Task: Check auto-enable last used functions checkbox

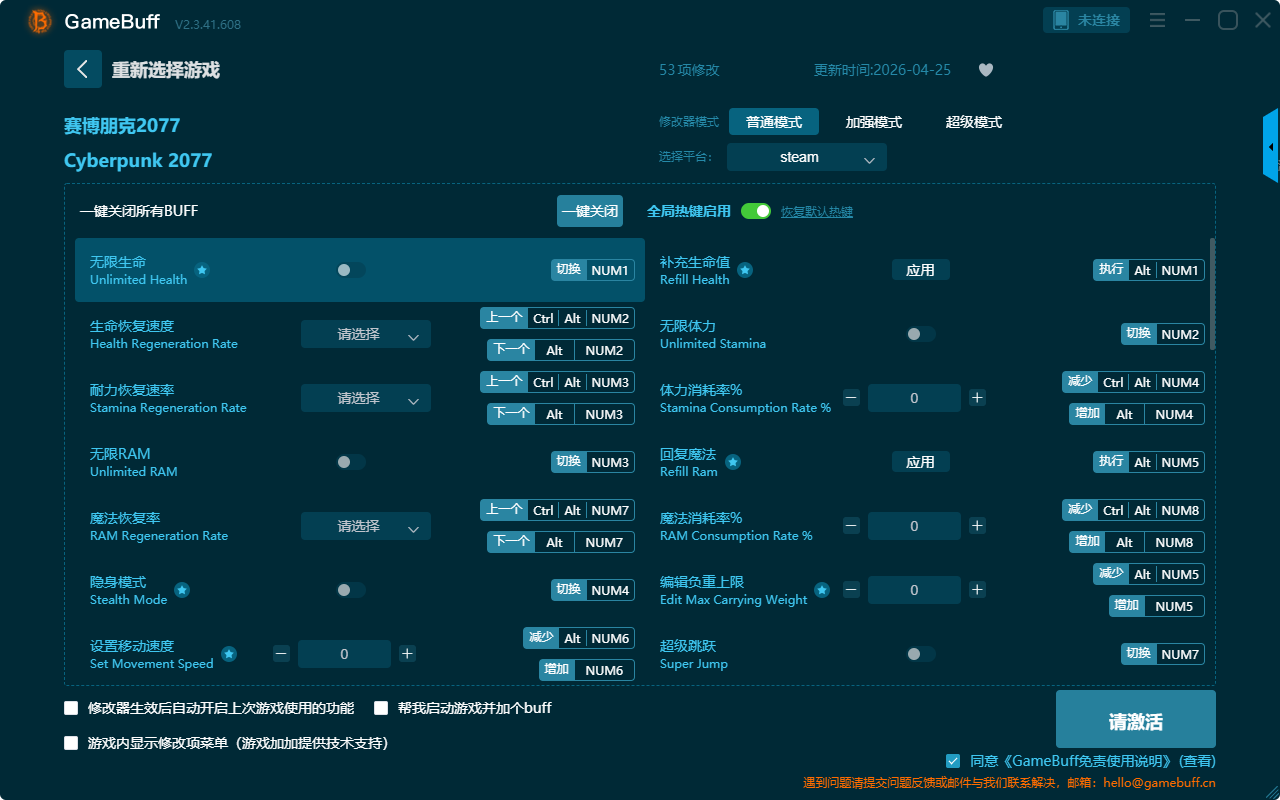Action: click(x=71, y=708)
